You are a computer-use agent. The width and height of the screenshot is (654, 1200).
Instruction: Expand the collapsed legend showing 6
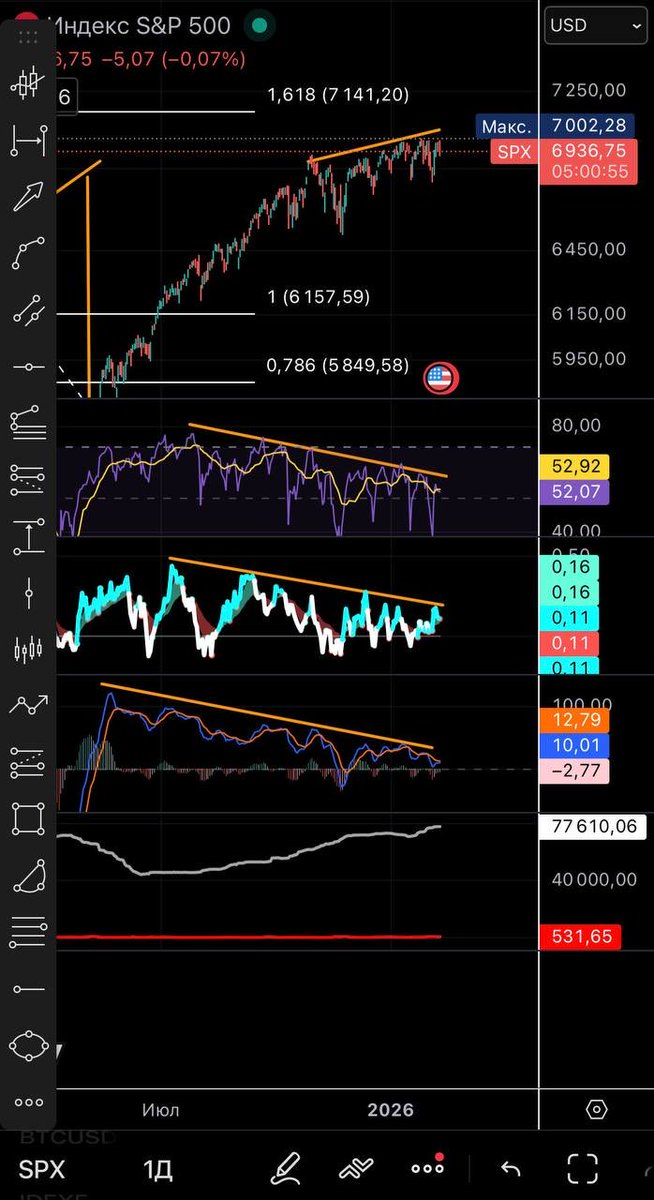click(64, 97)
